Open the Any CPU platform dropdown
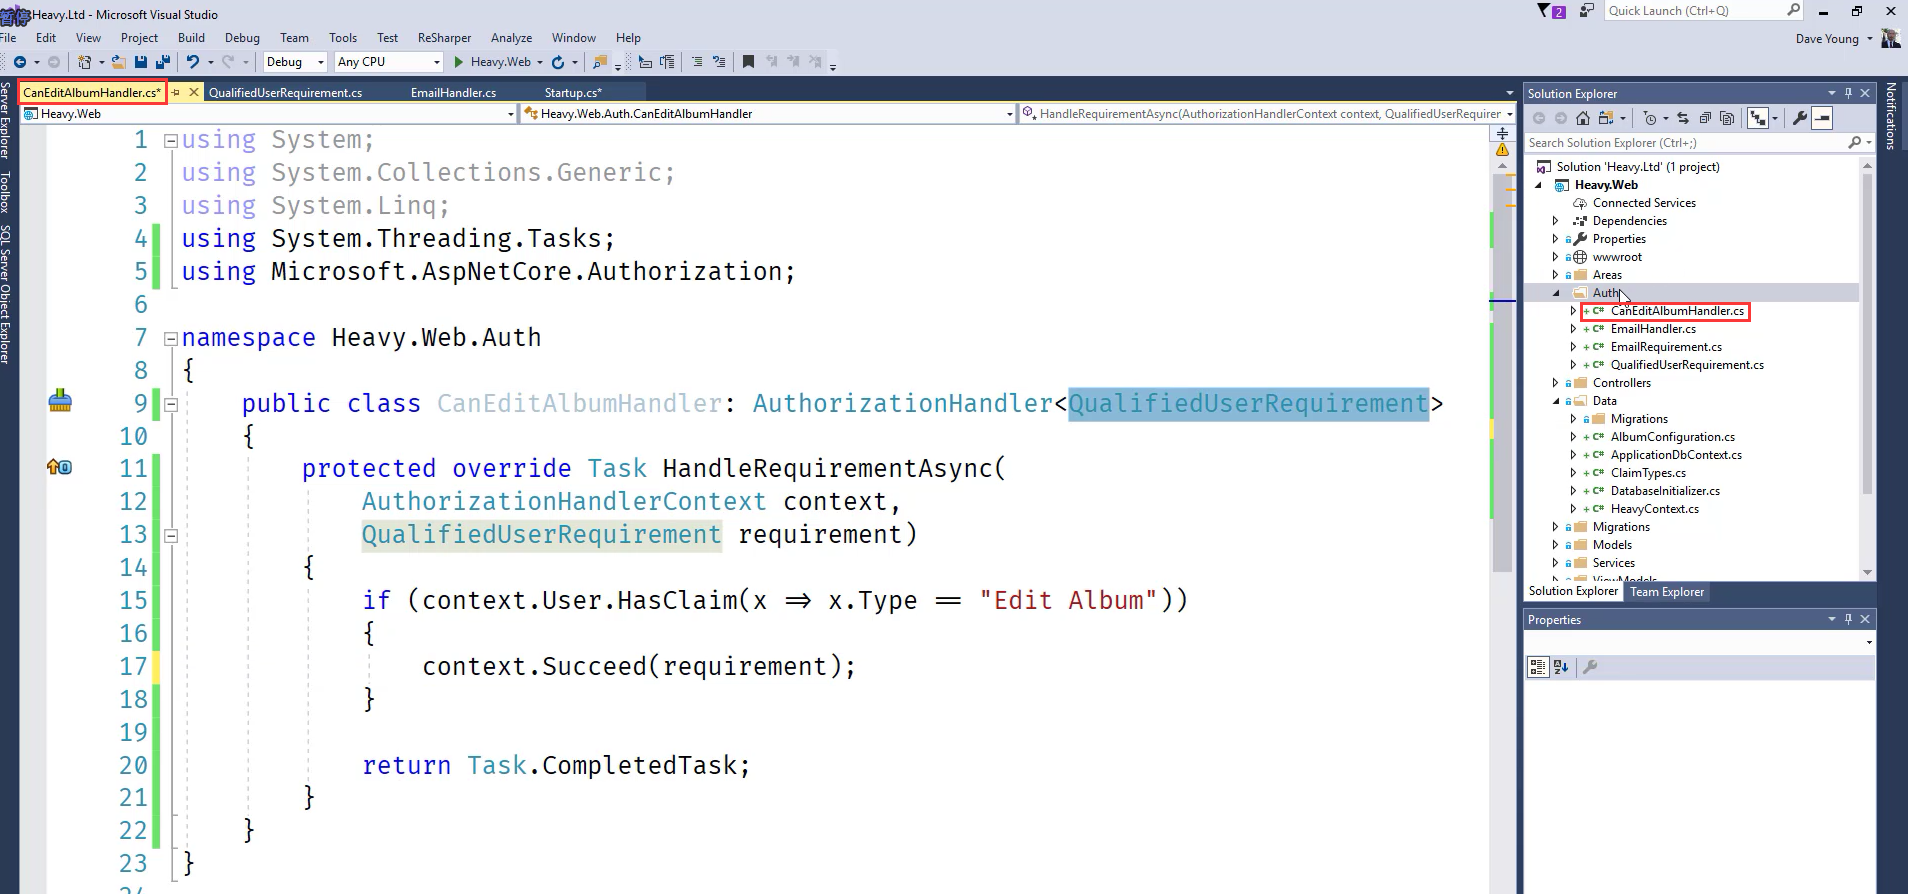This screenshot has width=1908, height=894. 389,62
